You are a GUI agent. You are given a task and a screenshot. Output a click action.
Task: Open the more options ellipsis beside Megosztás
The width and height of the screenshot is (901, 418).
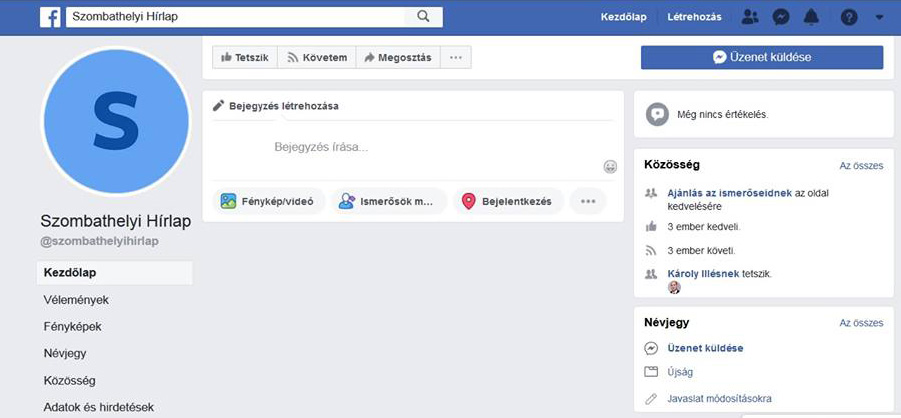click(456, 57)
